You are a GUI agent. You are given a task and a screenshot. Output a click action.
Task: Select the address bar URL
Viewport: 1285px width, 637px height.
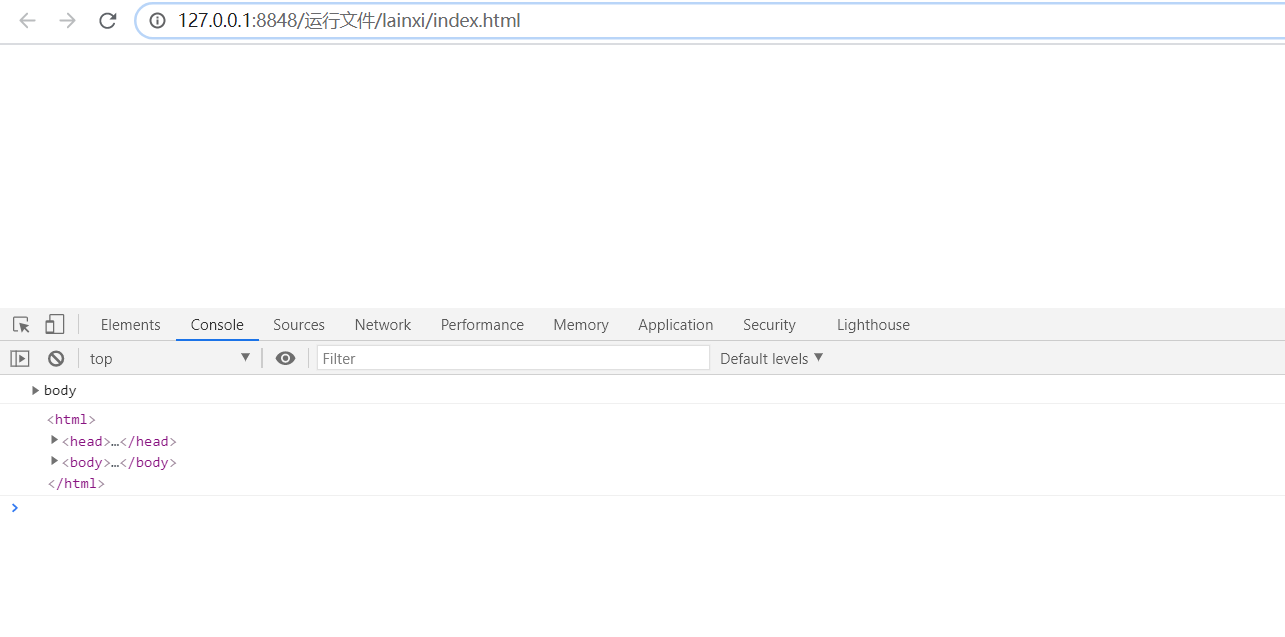click(x=349, y=20)
